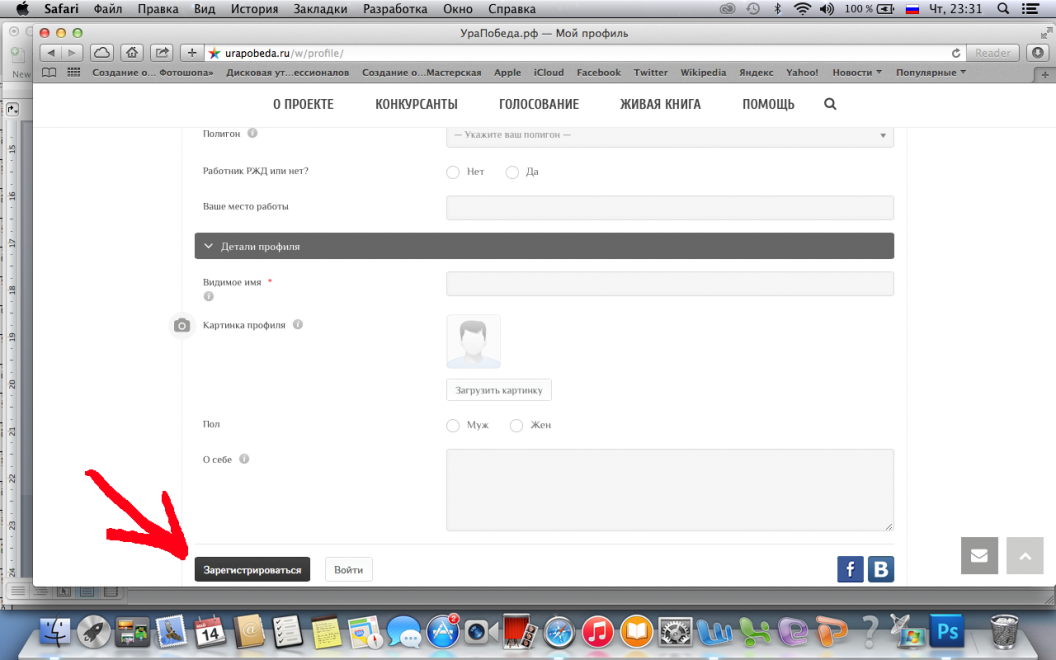Click the Войти button

click(x=348, y=570)
